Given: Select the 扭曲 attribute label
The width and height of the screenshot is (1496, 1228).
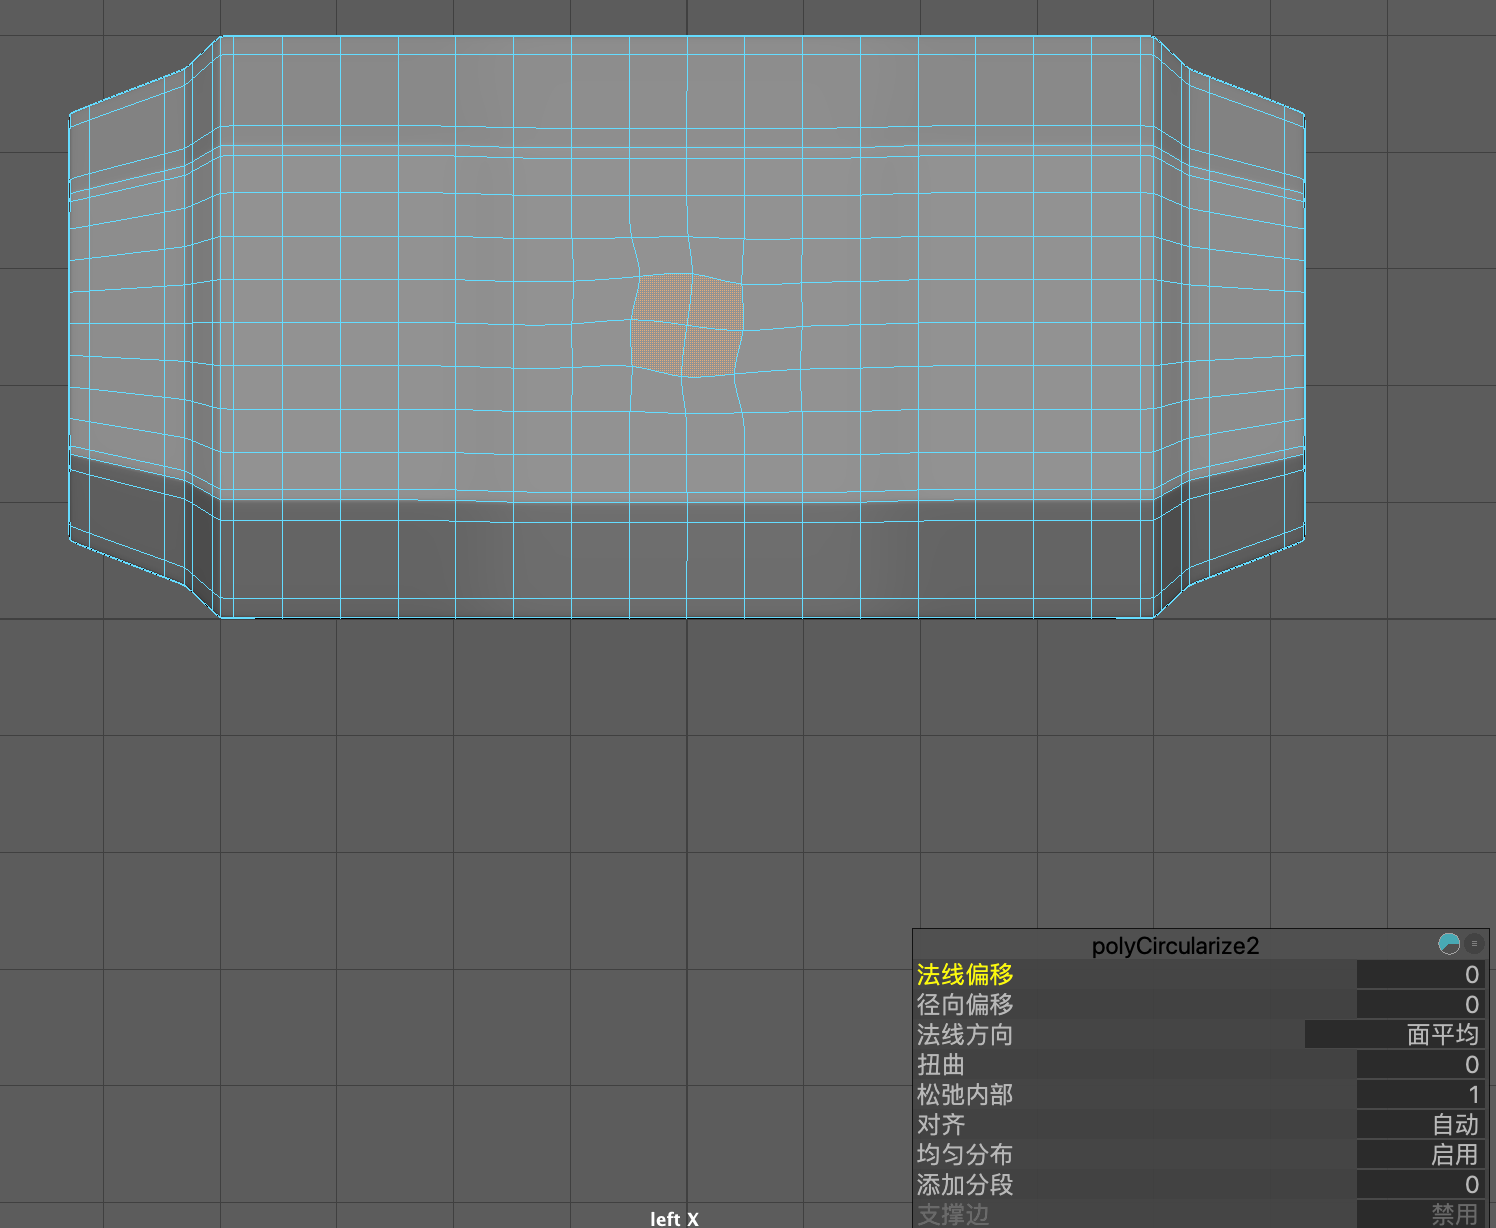Looking at the screenshot, I should click(941, 1064).
